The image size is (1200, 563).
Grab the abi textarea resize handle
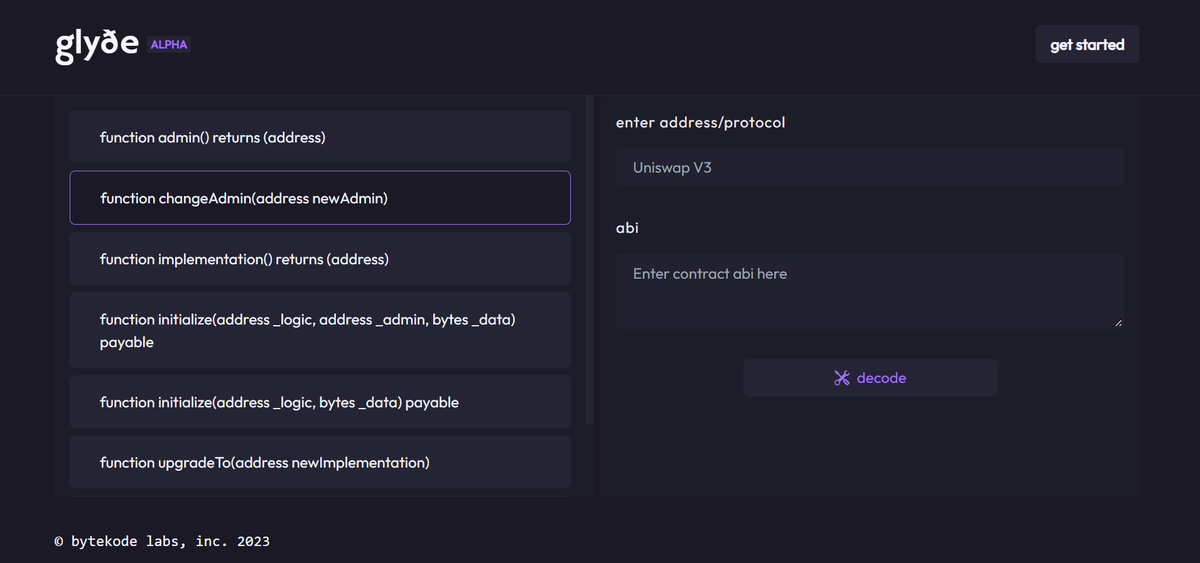1118,322
